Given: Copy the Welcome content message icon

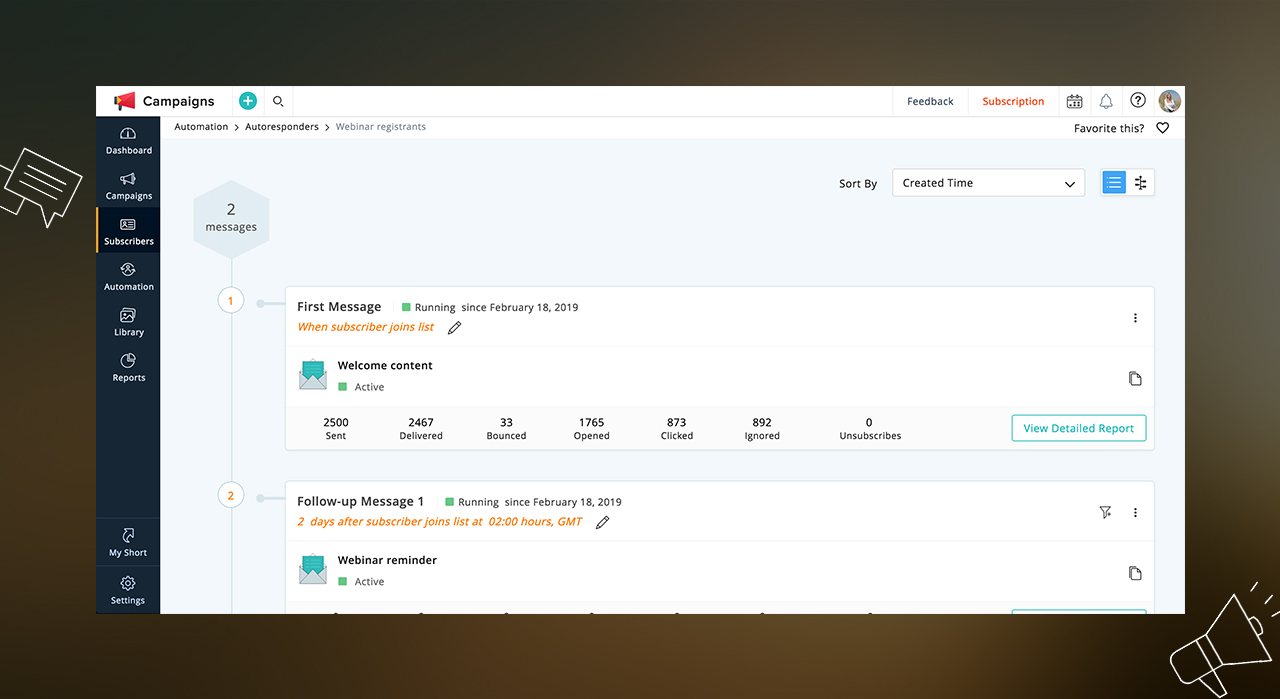Looking at the screenshot, I should click(x=1135, y=379).
